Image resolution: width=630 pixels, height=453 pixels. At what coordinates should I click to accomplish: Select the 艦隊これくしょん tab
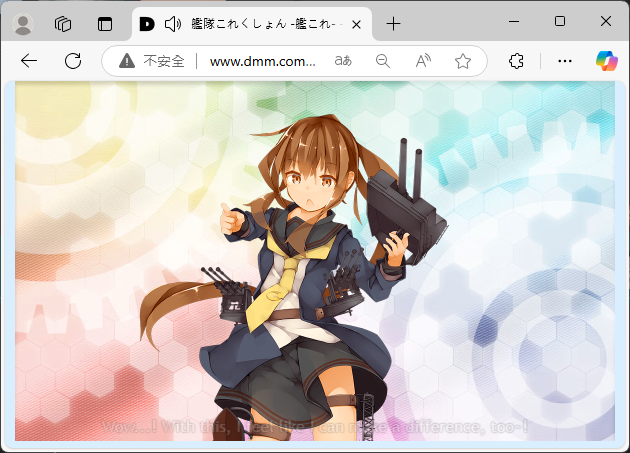click(252, 24)
